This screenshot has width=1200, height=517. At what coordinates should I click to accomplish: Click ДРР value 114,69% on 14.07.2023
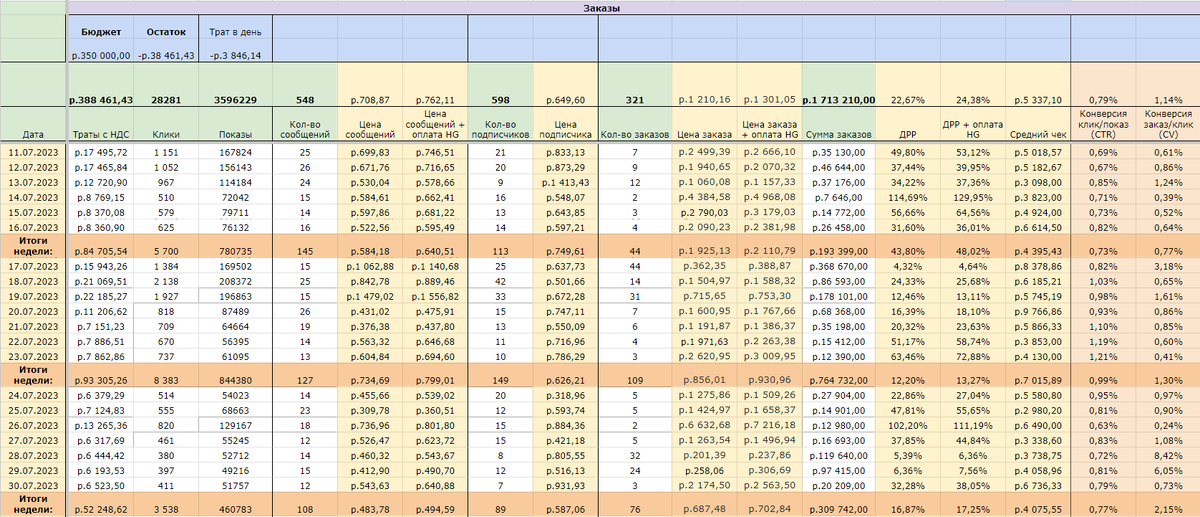coord(908,199)
